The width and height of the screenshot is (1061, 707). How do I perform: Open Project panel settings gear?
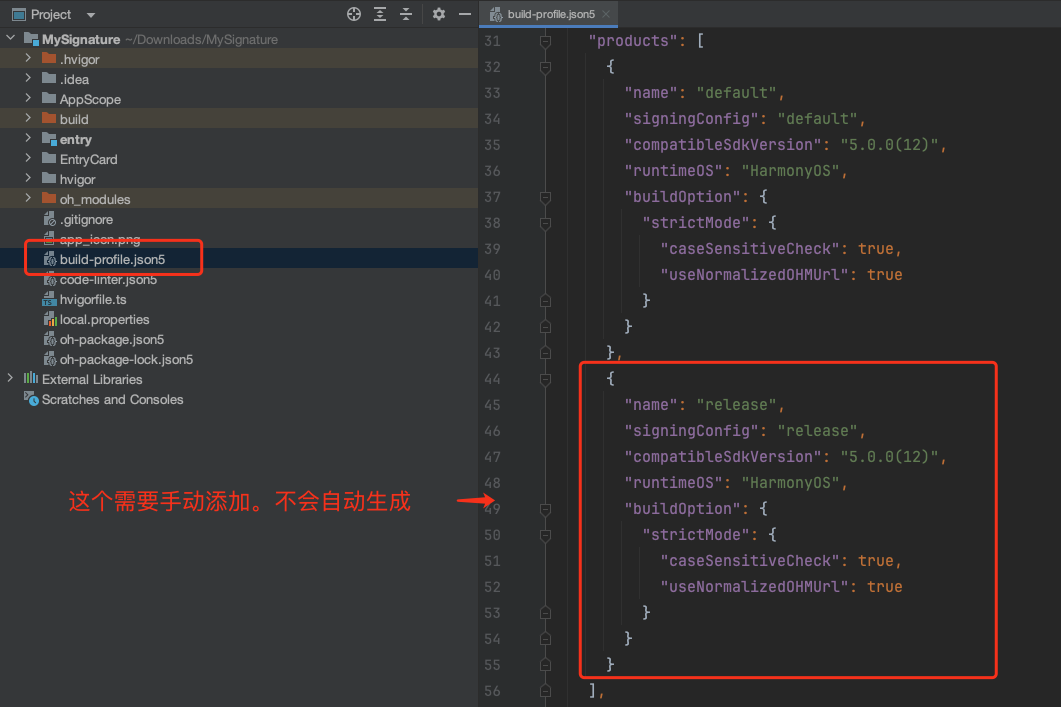click(438, 14)
